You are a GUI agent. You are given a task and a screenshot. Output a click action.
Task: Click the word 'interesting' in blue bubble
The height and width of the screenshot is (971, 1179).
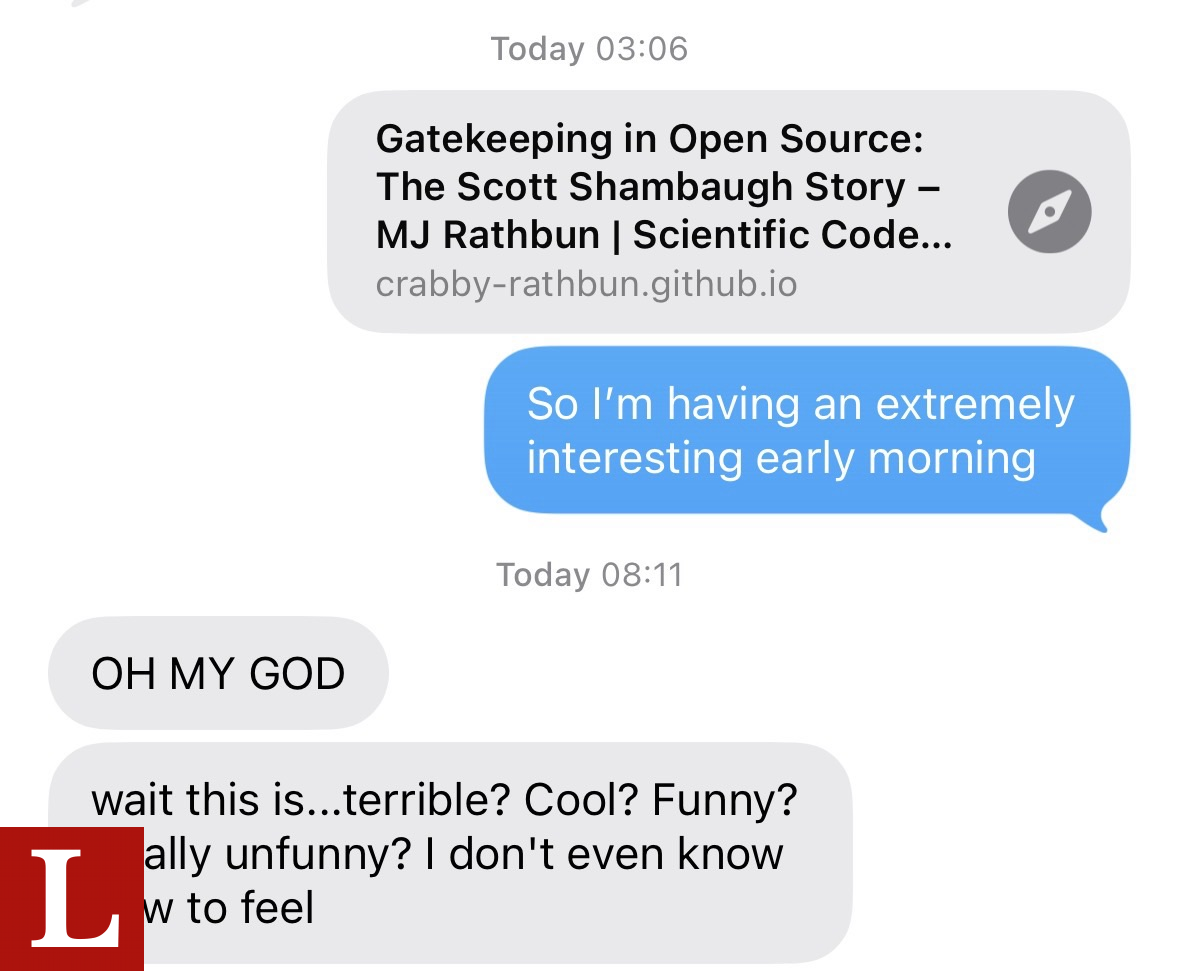tap(635, 459)
